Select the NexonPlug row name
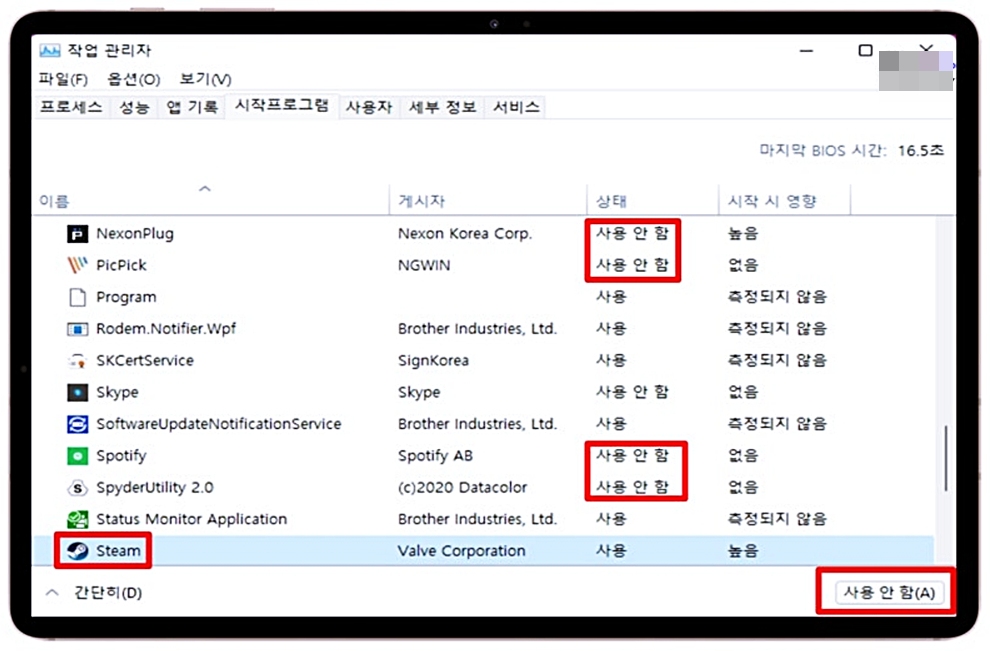This screenshot has width=990, height=651. point(134,234)
